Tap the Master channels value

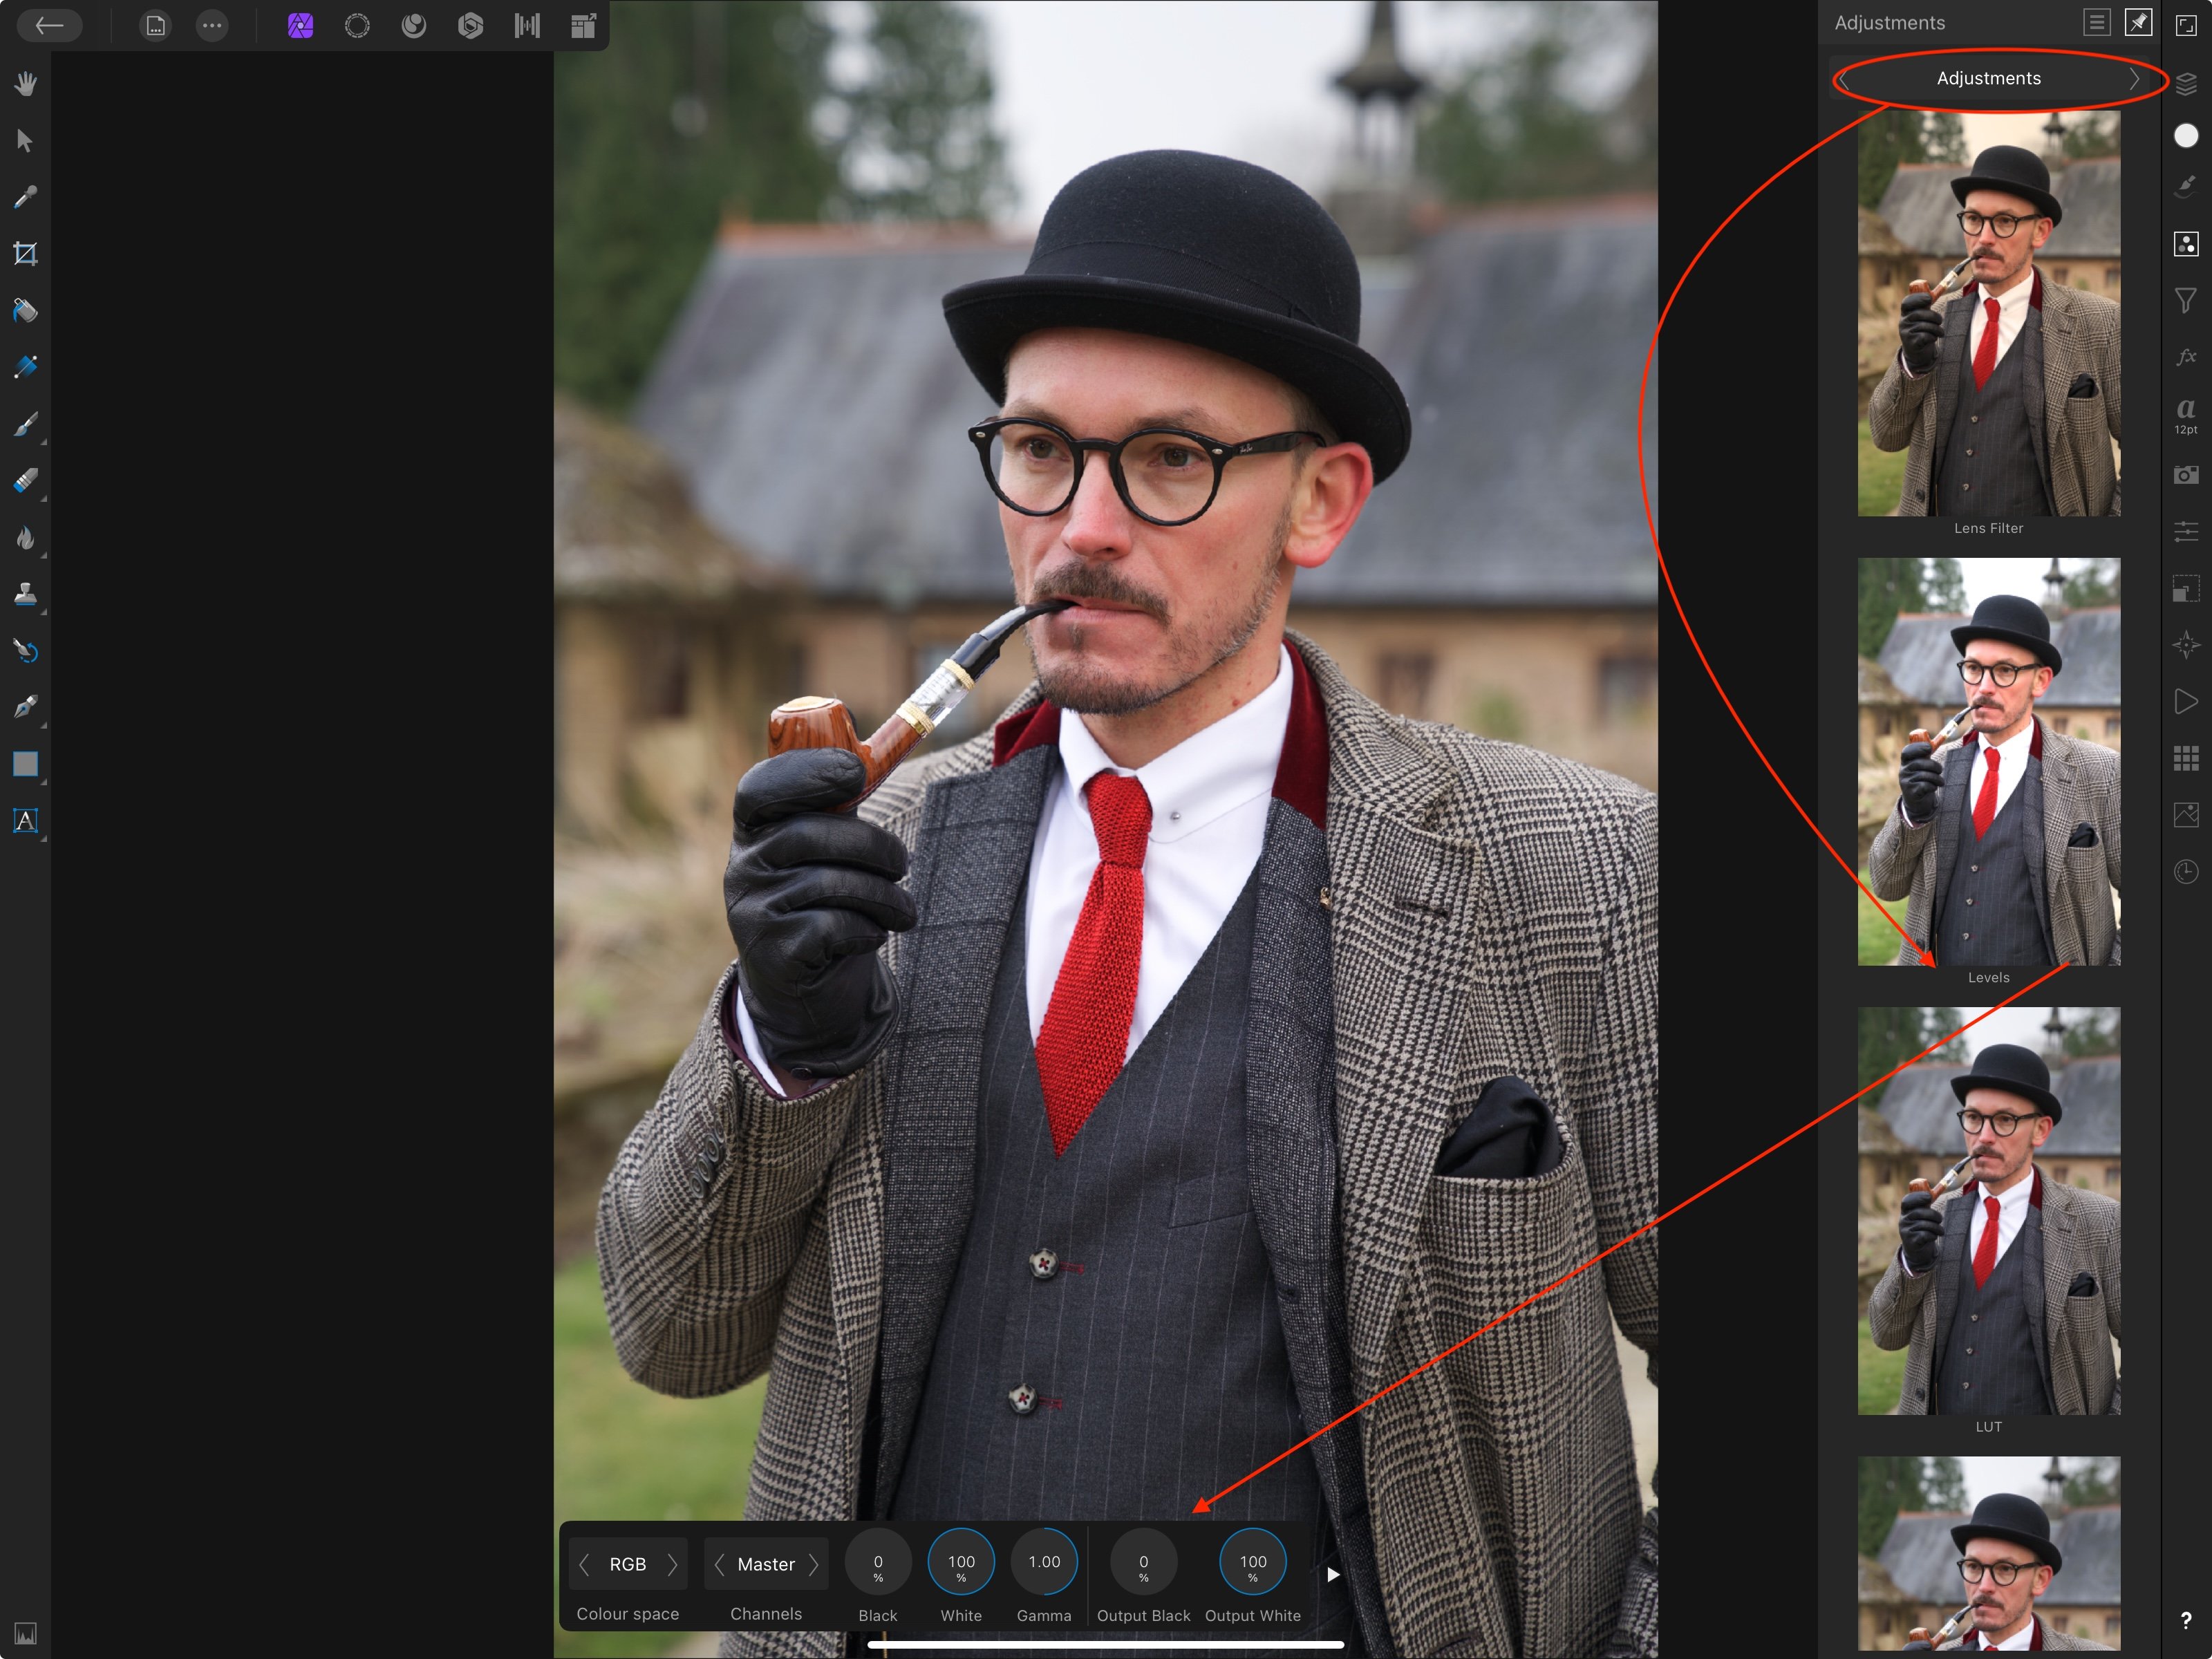(766, 1564)
